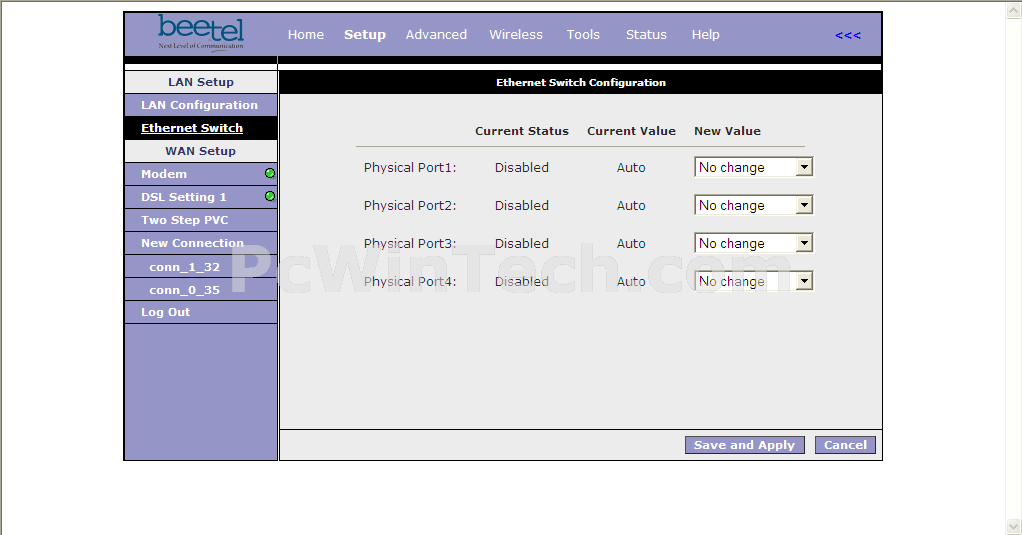Screen dimensions: 1022x535
Task: Click the Save and Apply button
Action: click(744, 445)
